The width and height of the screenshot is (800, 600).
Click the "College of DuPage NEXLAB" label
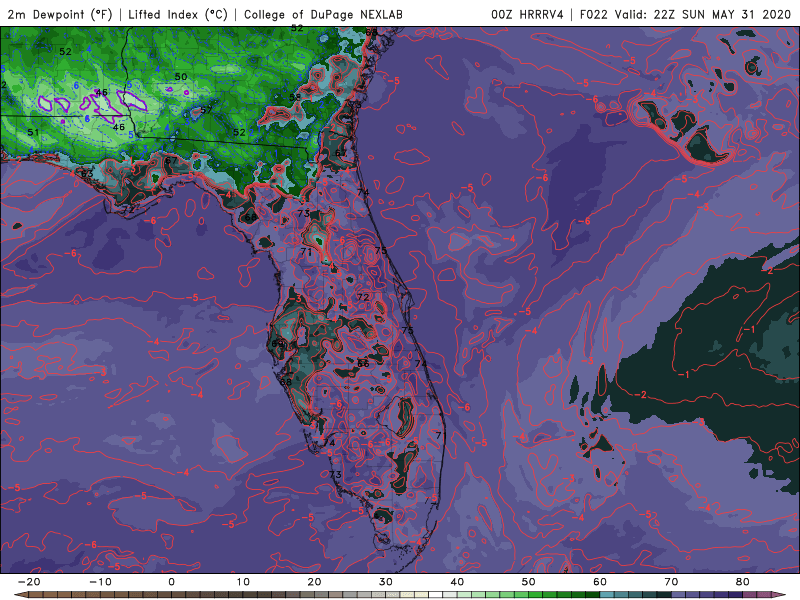coord(323,14)
